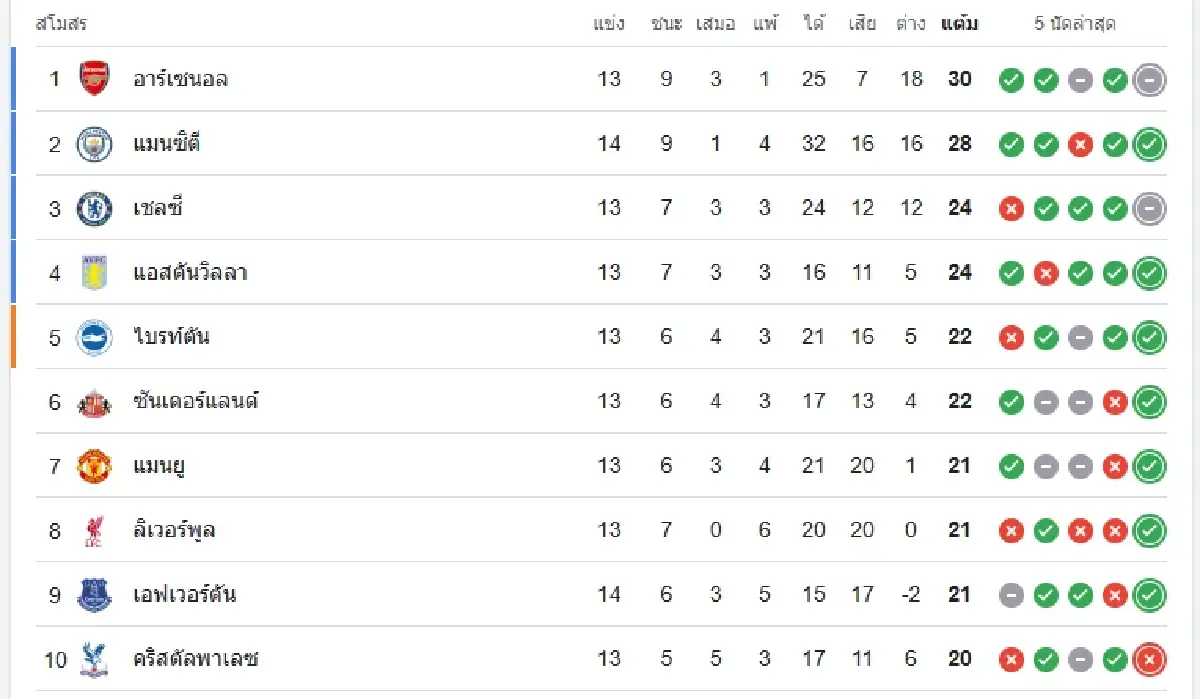The height and width of the screenshot is (699, 1200).
Task: Click the สโมสร club column header
Action: [x=61, y=24]
